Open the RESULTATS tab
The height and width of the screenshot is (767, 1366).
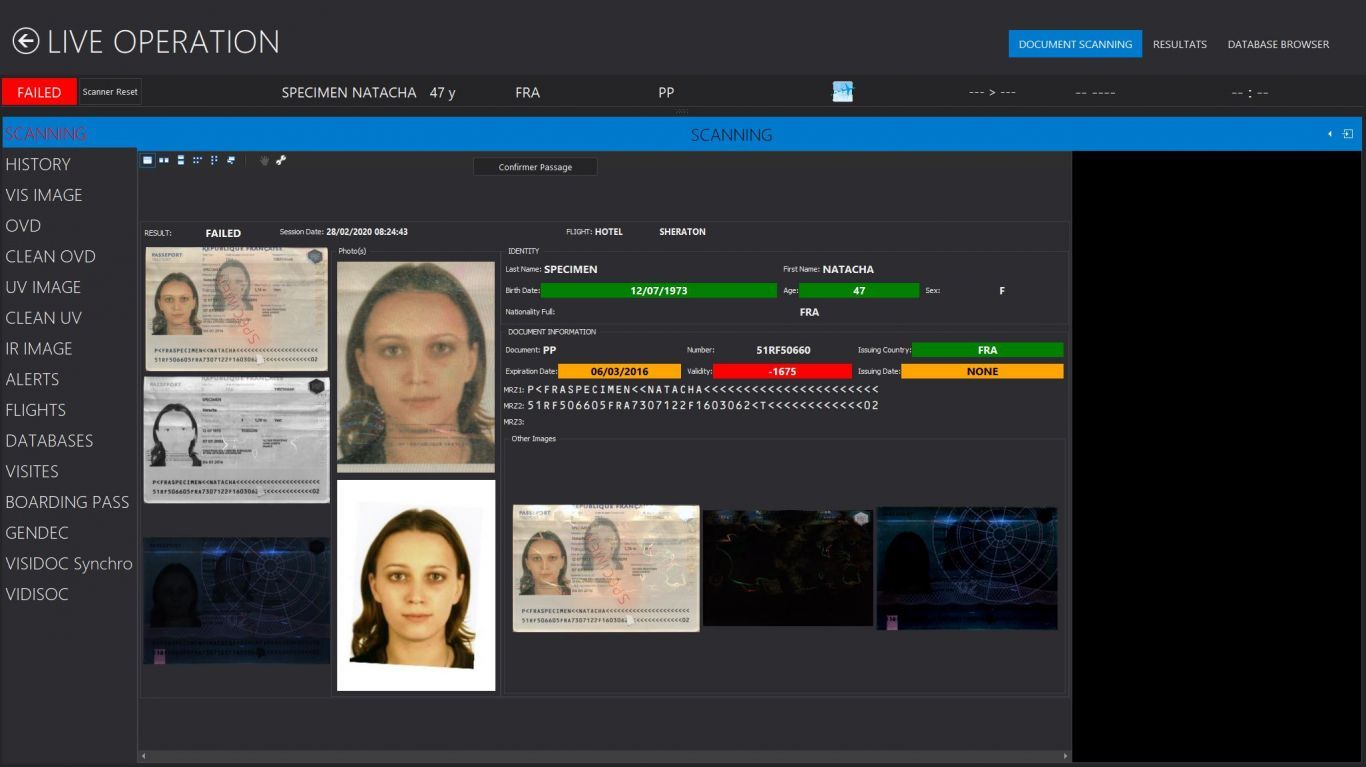pyautogui.click(x=1179, y=44)
